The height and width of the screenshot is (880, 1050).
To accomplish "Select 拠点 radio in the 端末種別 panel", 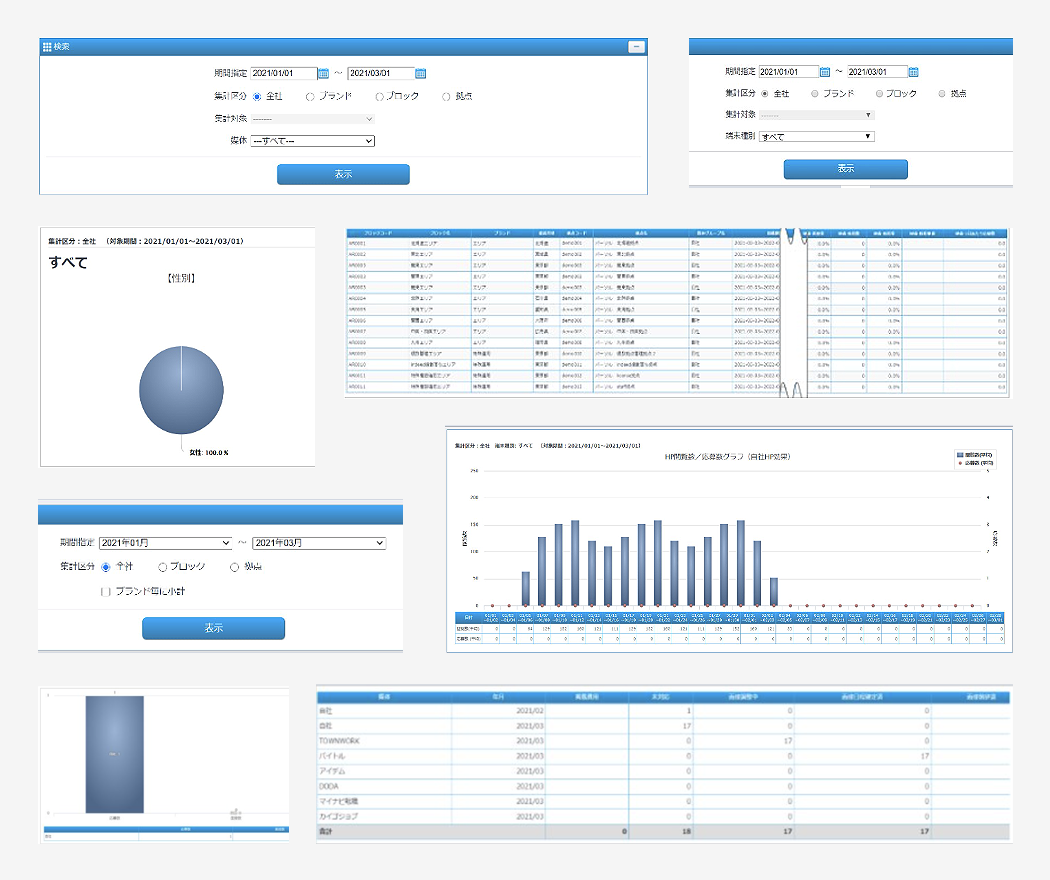I will pos(942,93).
